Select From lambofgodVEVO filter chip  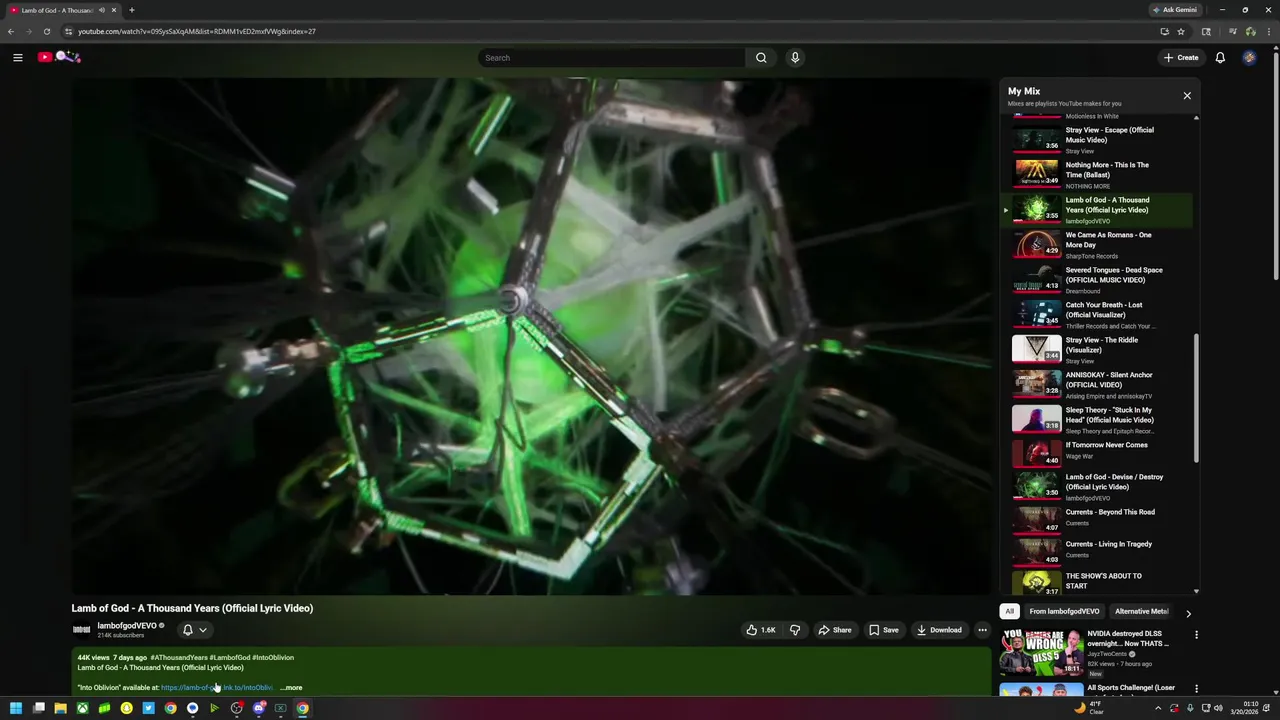(x=1064, y=612)
